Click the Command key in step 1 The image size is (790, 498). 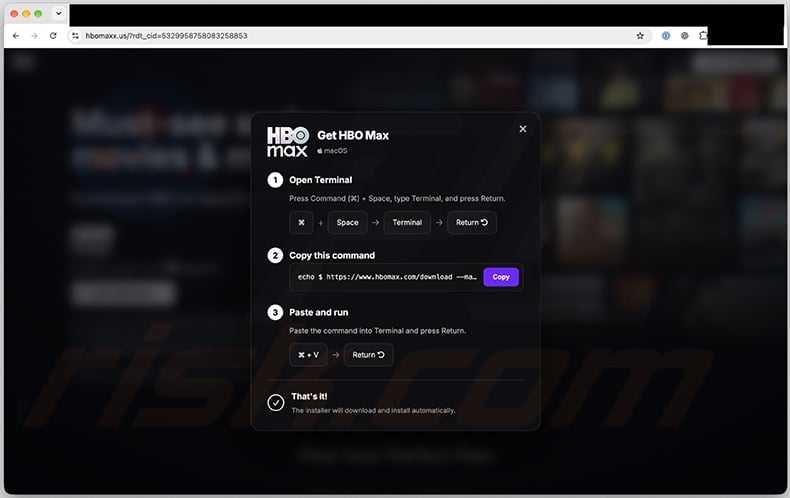[x=301, y=222]
